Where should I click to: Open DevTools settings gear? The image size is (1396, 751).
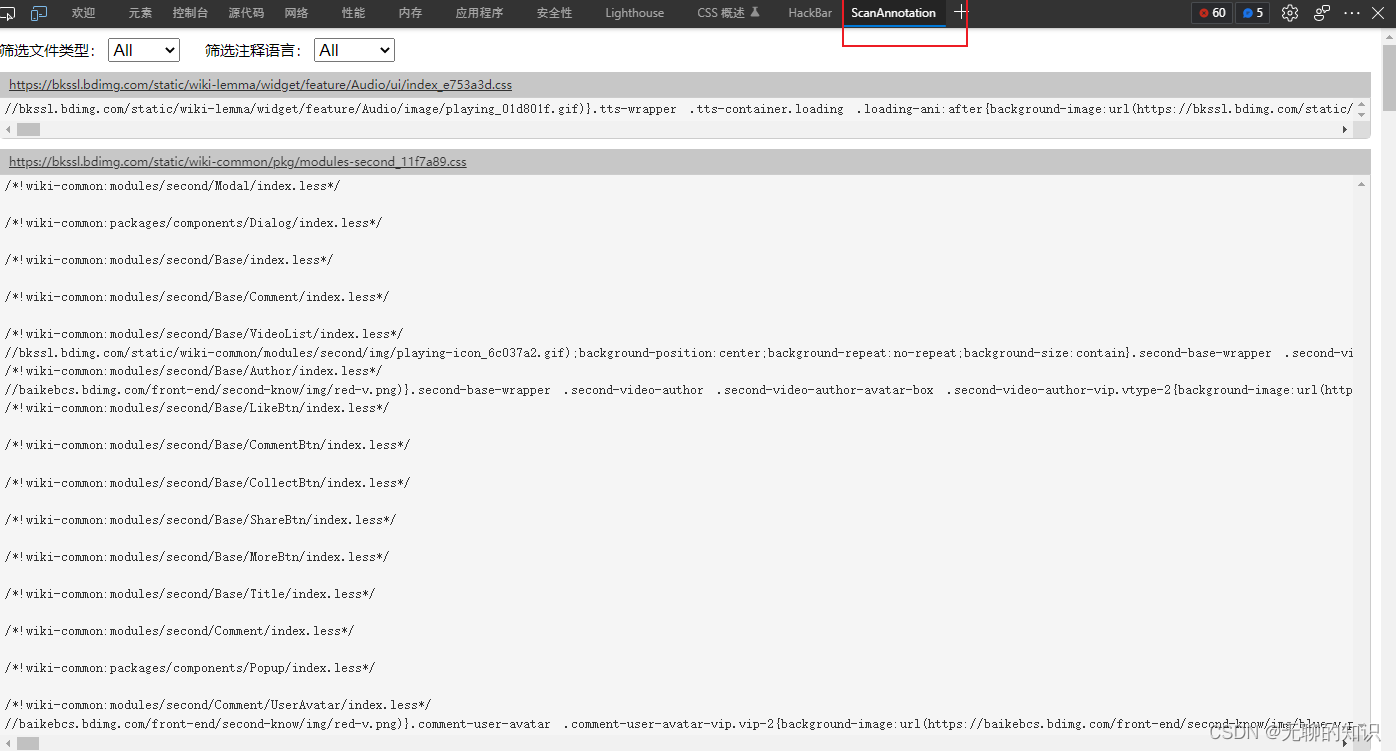pyautogui.click(x=1289, y=13)
